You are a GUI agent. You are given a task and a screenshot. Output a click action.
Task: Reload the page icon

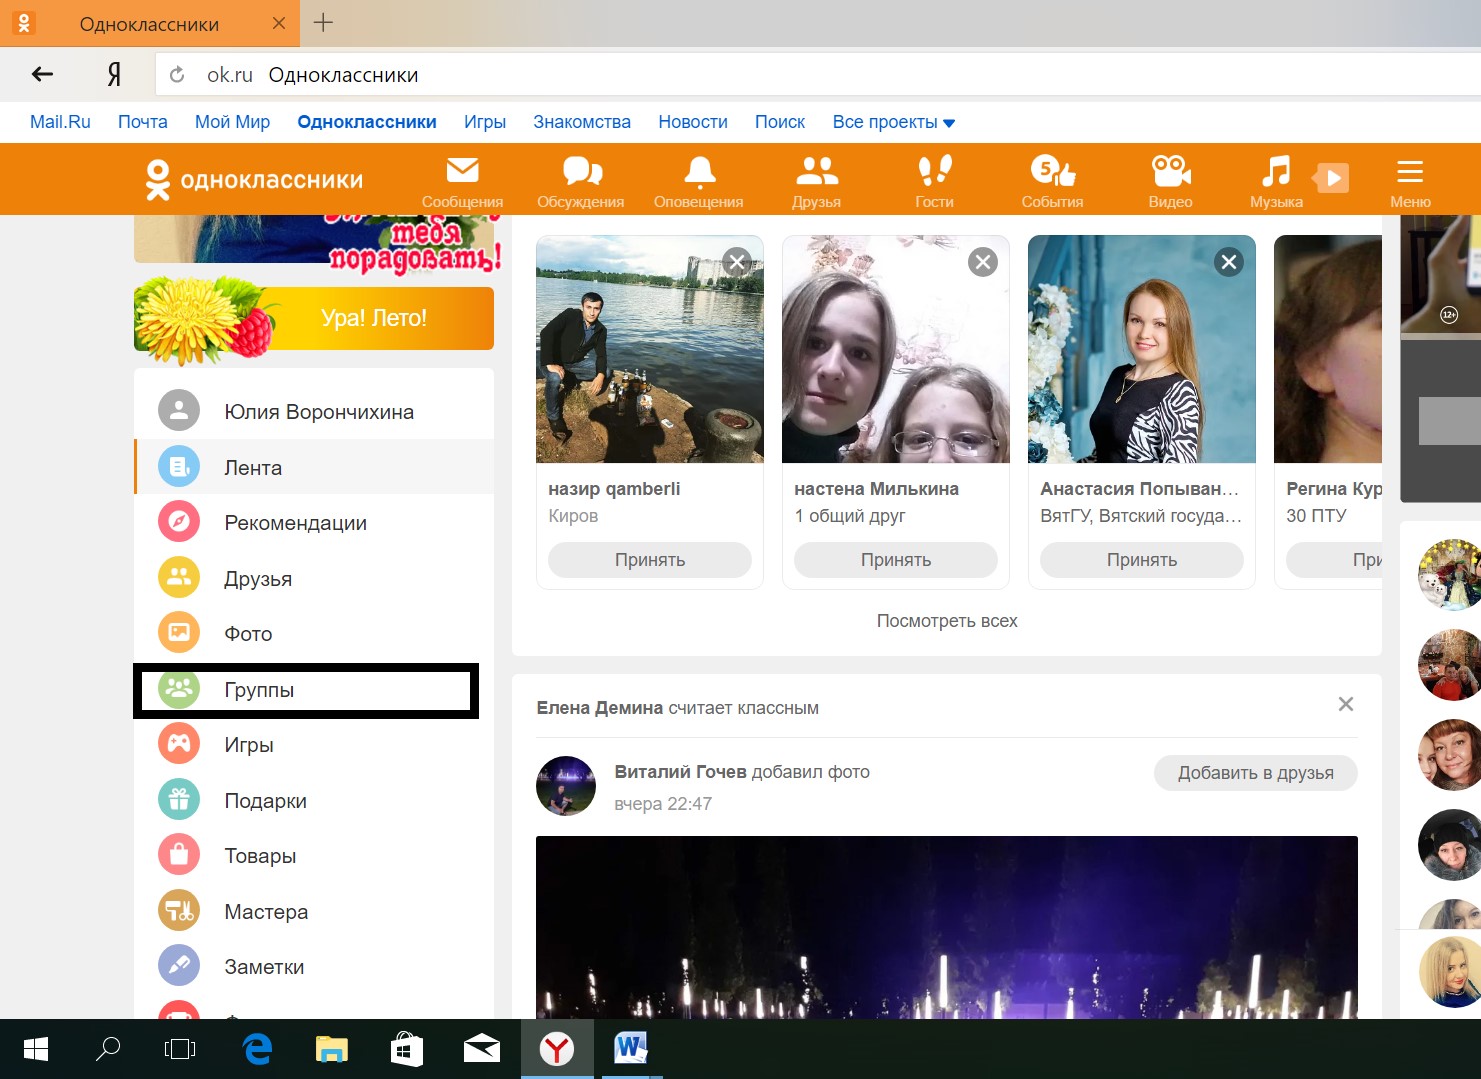pos(178,75)
